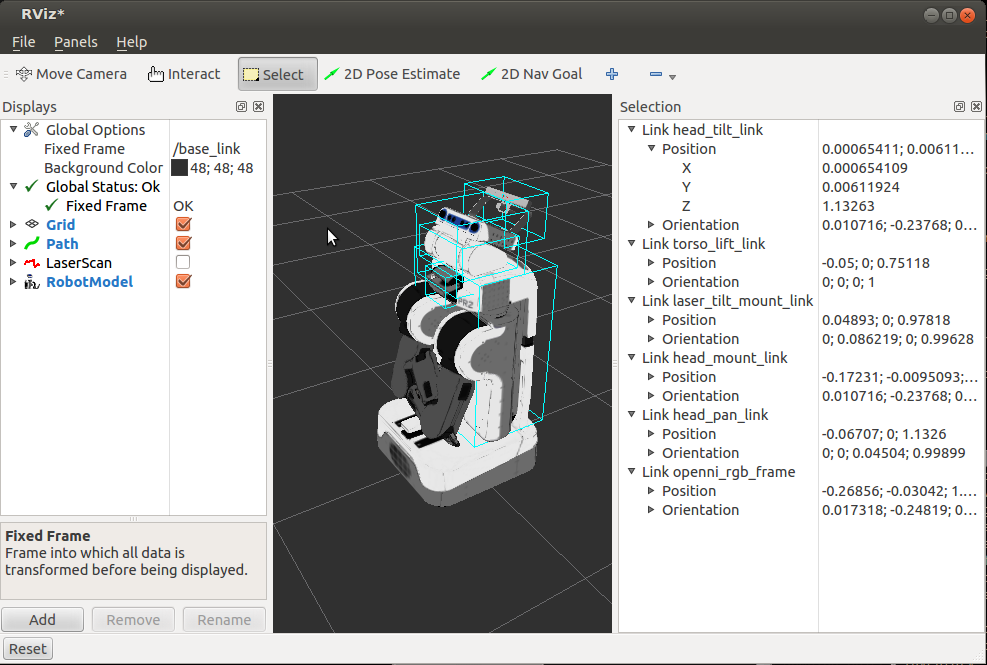The width and height of the screenshot is (987, 665).
Task: Open the File menu
Action: coord(23,42)
